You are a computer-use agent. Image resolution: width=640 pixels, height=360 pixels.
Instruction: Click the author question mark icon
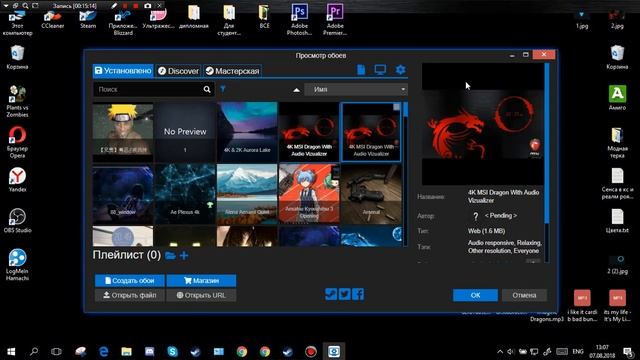(475, 216)
